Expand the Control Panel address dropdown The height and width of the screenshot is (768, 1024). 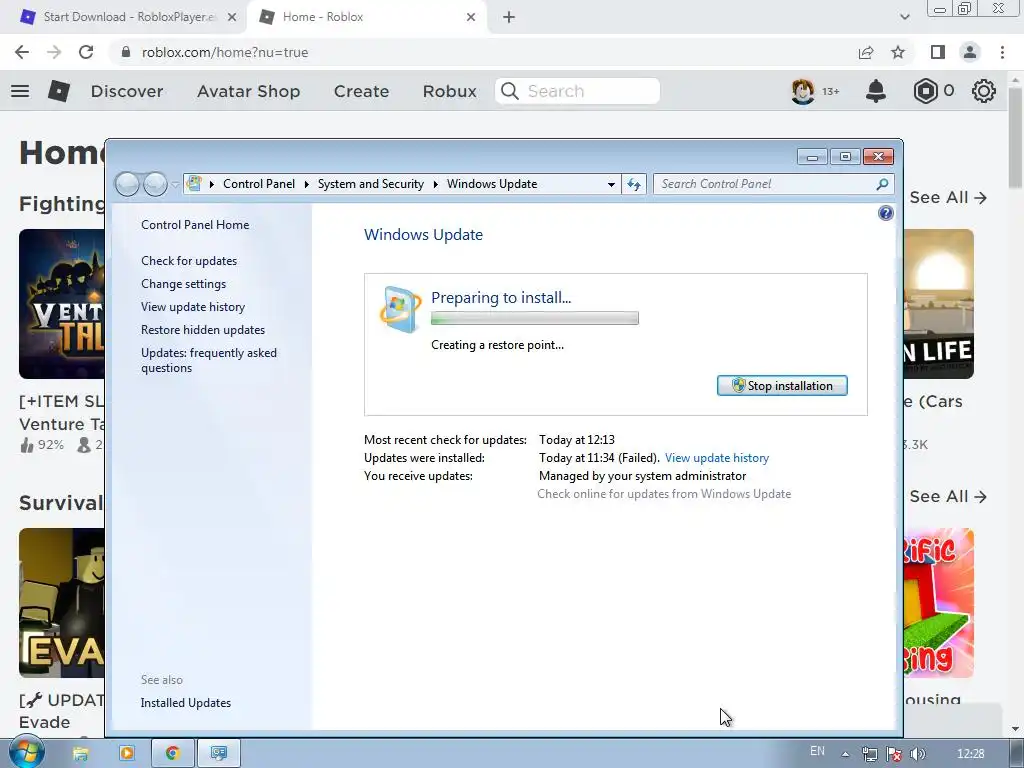(611, 184)
